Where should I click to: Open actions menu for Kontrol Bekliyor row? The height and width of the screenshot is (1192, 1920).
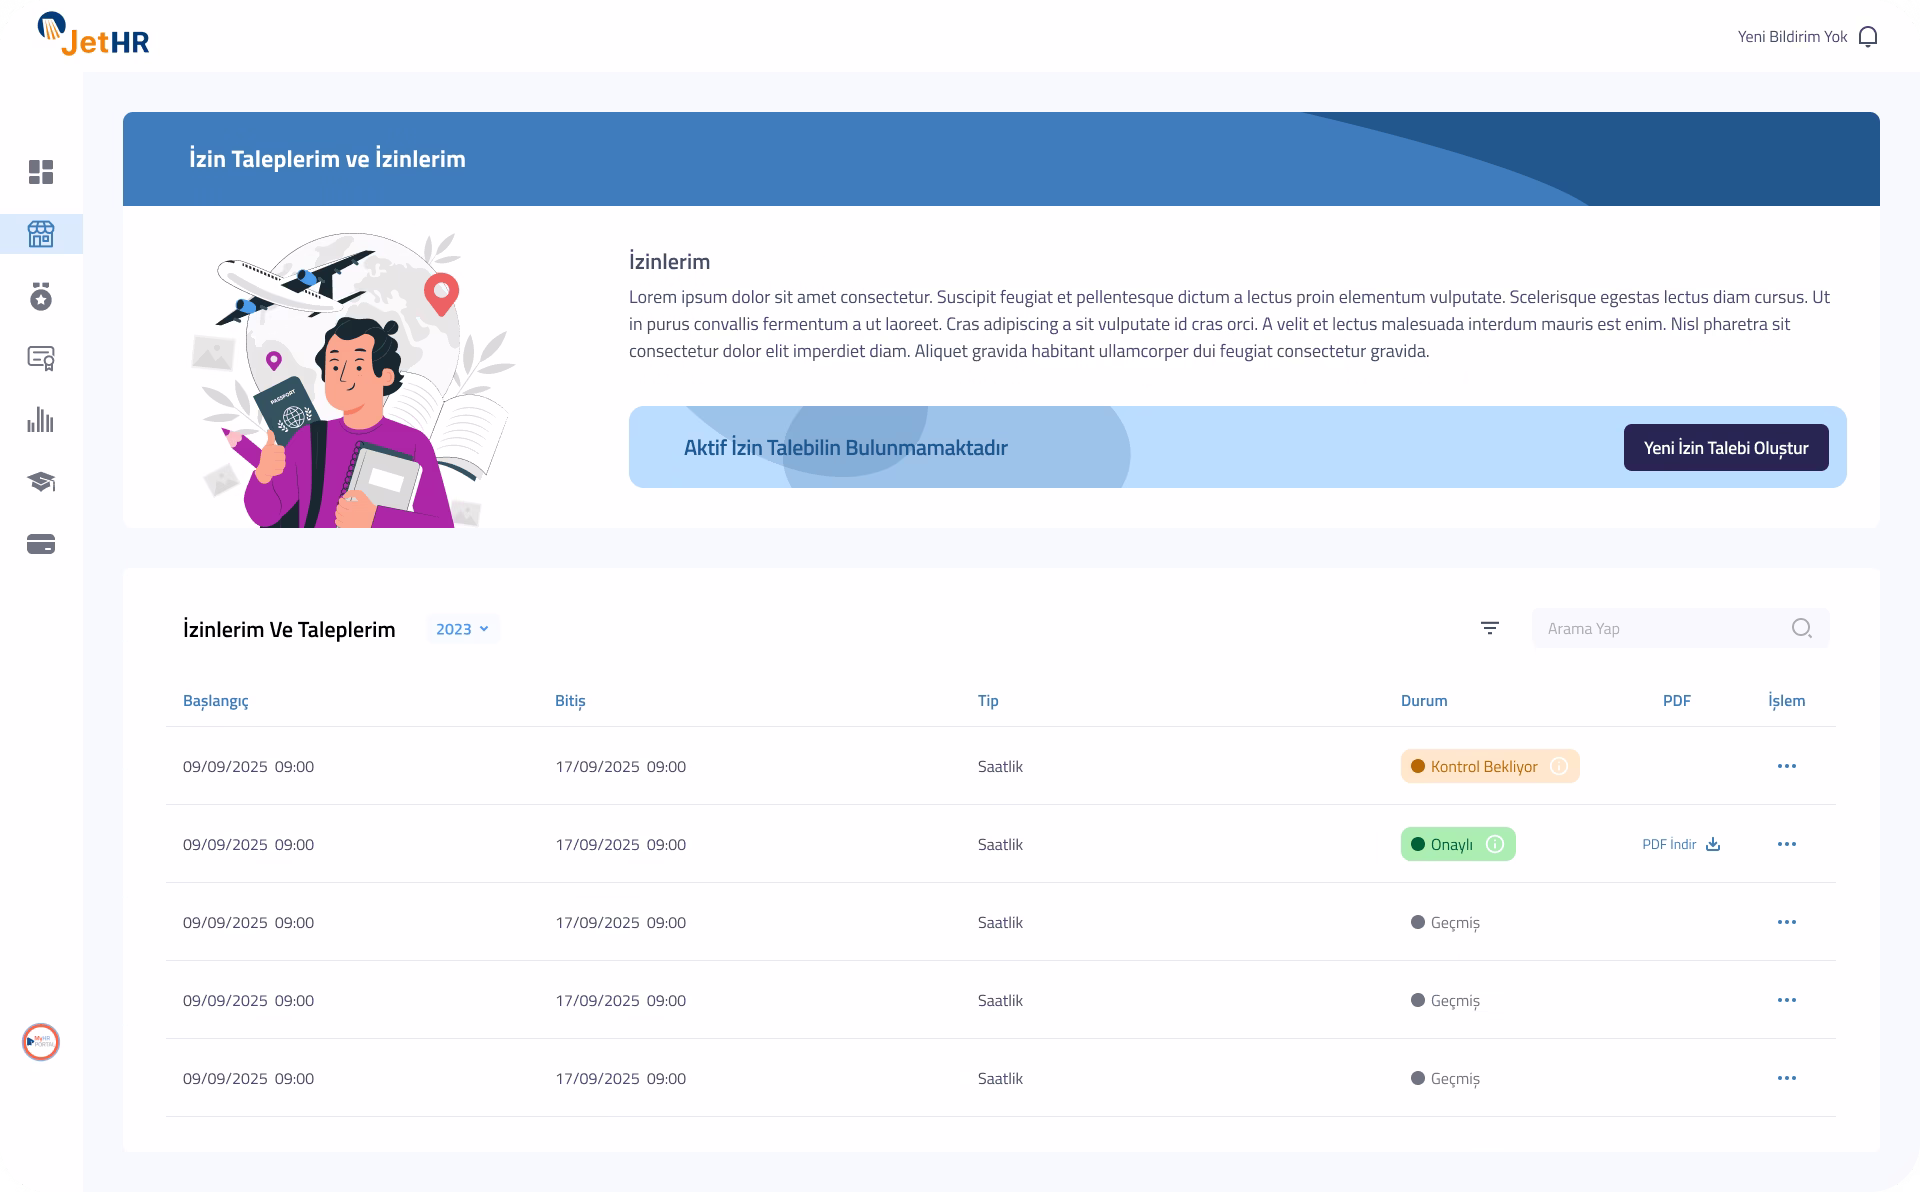click(x=1787, y=766)
